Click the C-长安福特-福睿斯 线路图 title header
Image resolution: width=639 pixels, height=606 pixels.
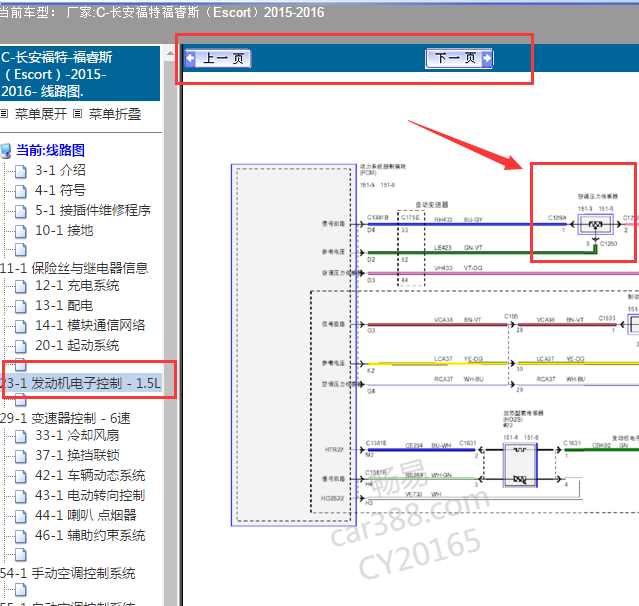80,73
